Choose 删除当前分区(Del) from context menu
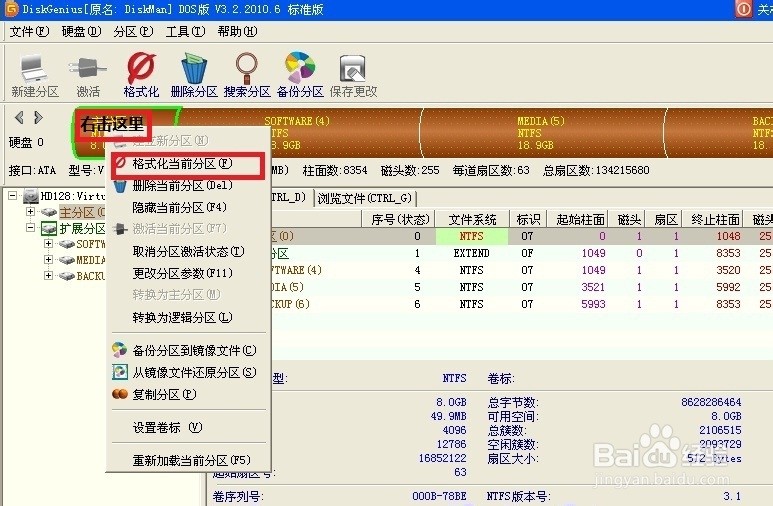The image size is (773, 506). coord(188,186)
